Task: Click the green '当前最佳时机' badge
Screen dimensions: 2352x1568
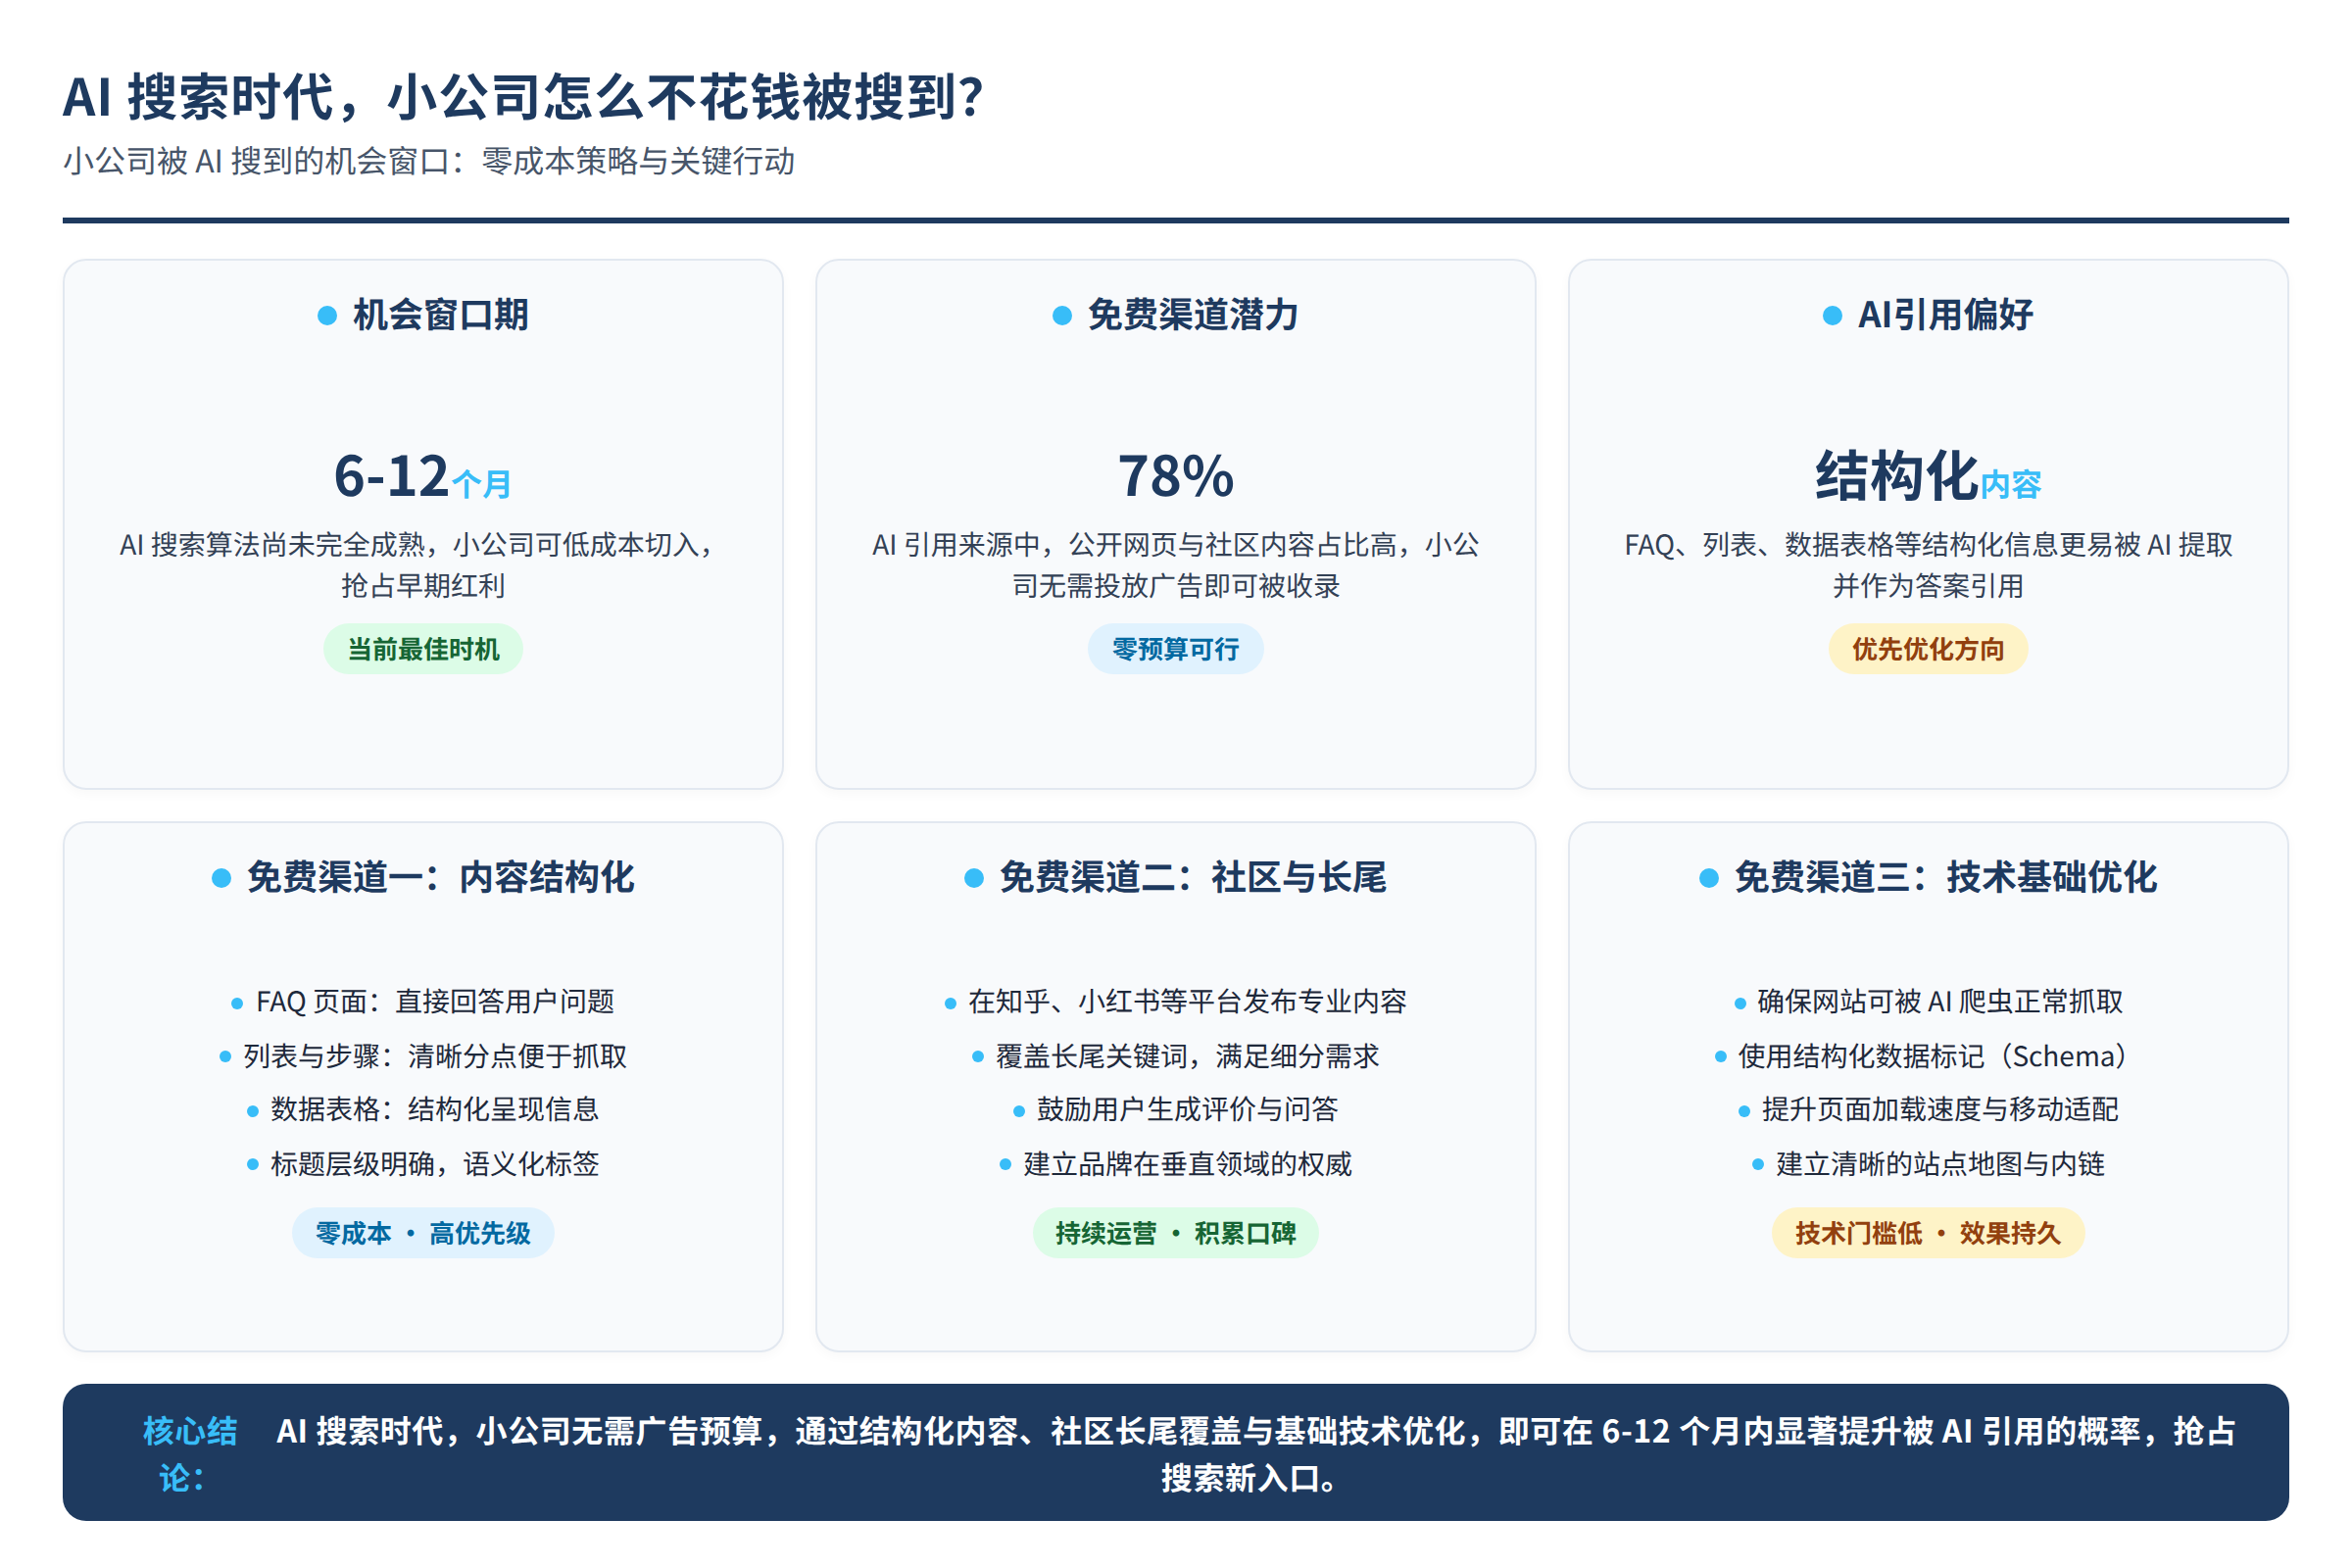Action: coord(423,649)
